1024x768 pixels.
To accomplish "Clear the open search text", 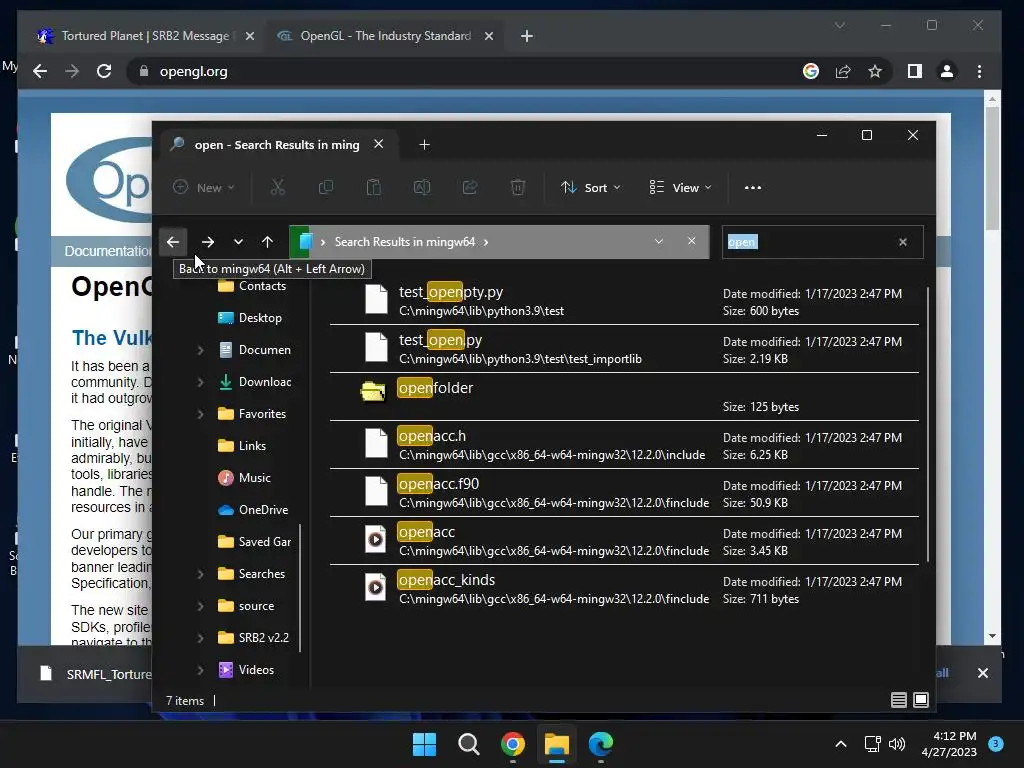I will tap(903, 242).
